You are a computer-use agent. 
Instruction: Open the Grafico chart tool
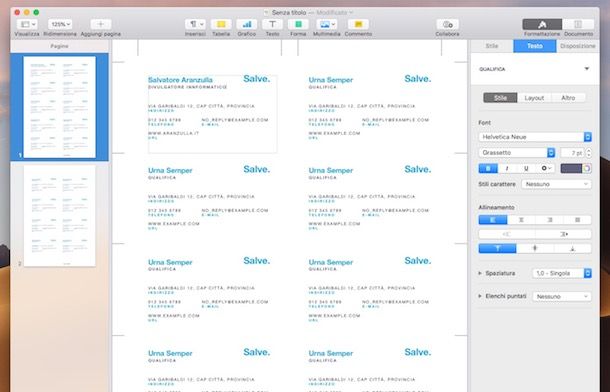click(x=247, y=24)
